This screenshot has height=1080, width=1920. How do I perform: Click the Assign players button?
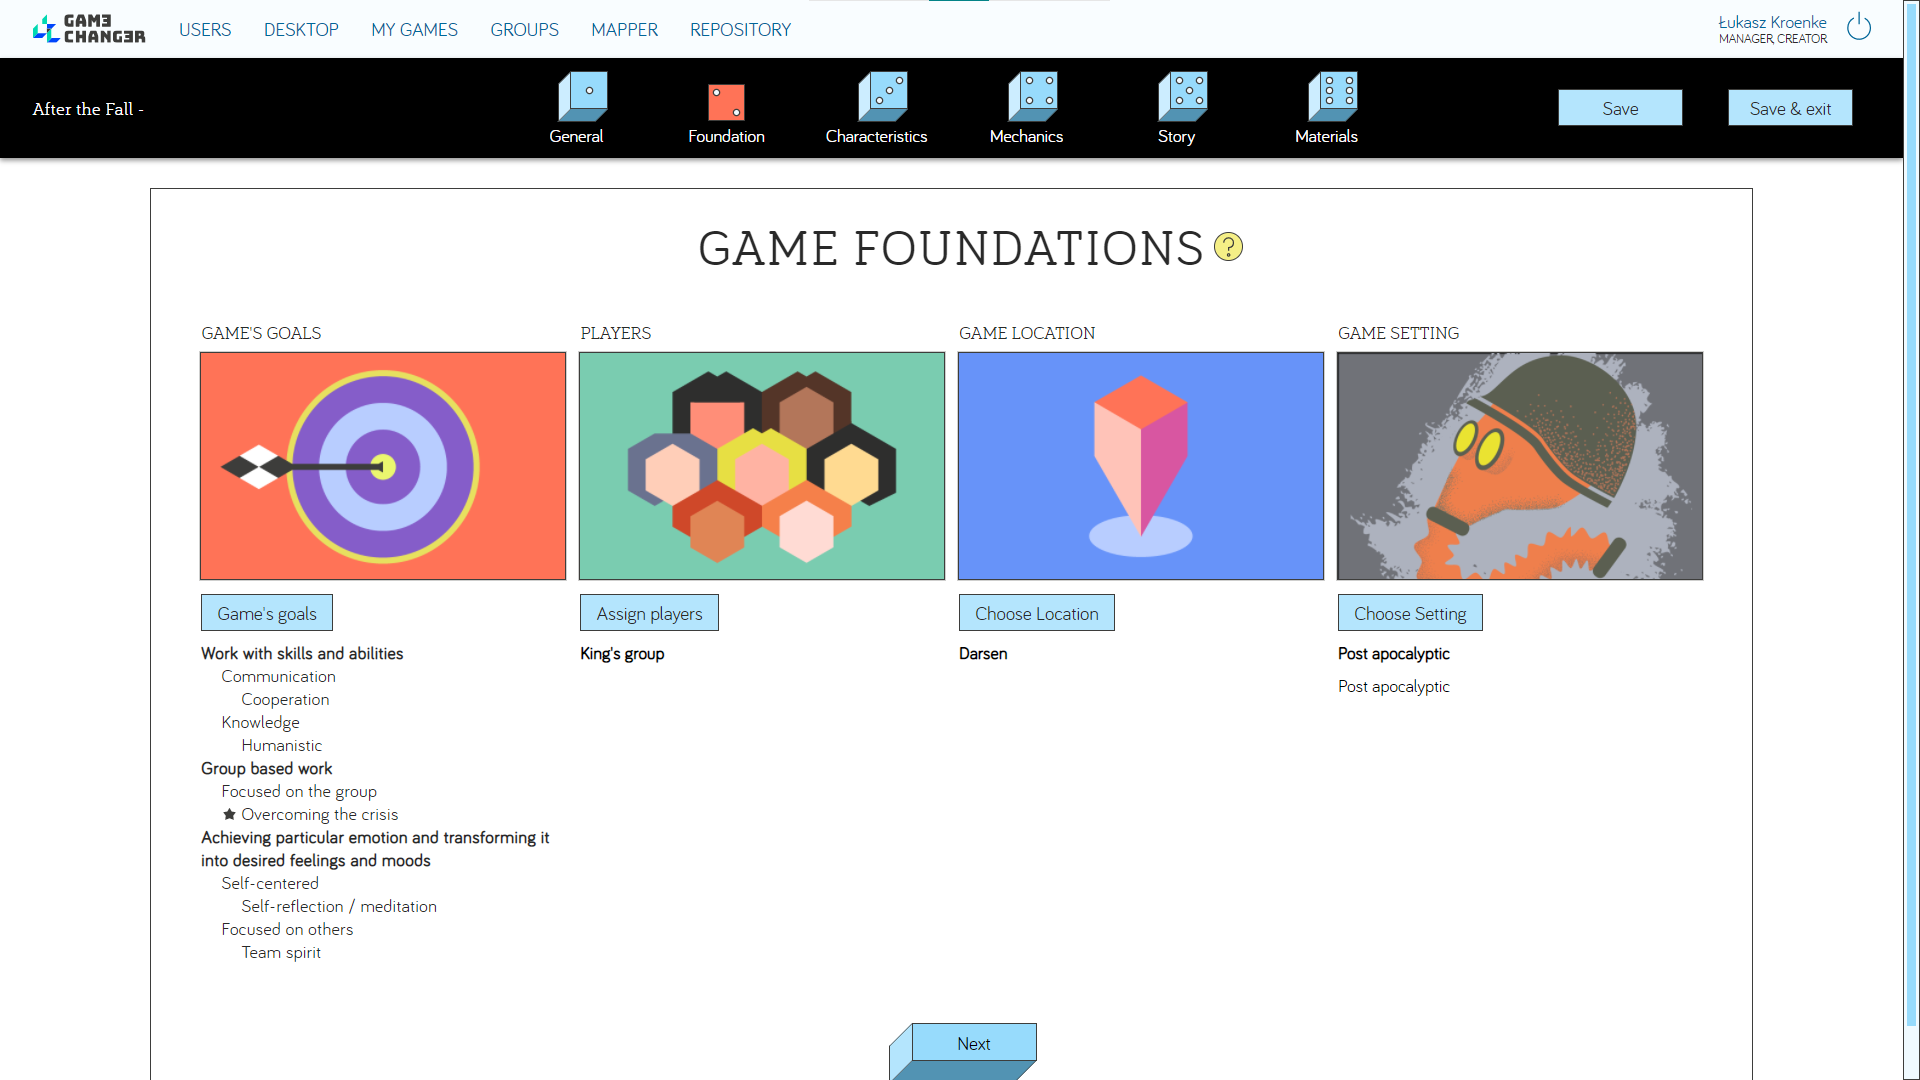(649, 613)
